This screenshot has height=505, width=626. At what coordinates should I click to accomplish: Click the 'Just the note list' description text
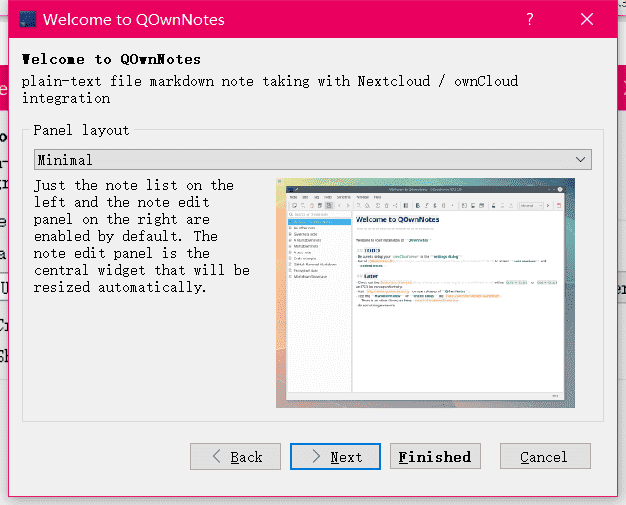142,236
